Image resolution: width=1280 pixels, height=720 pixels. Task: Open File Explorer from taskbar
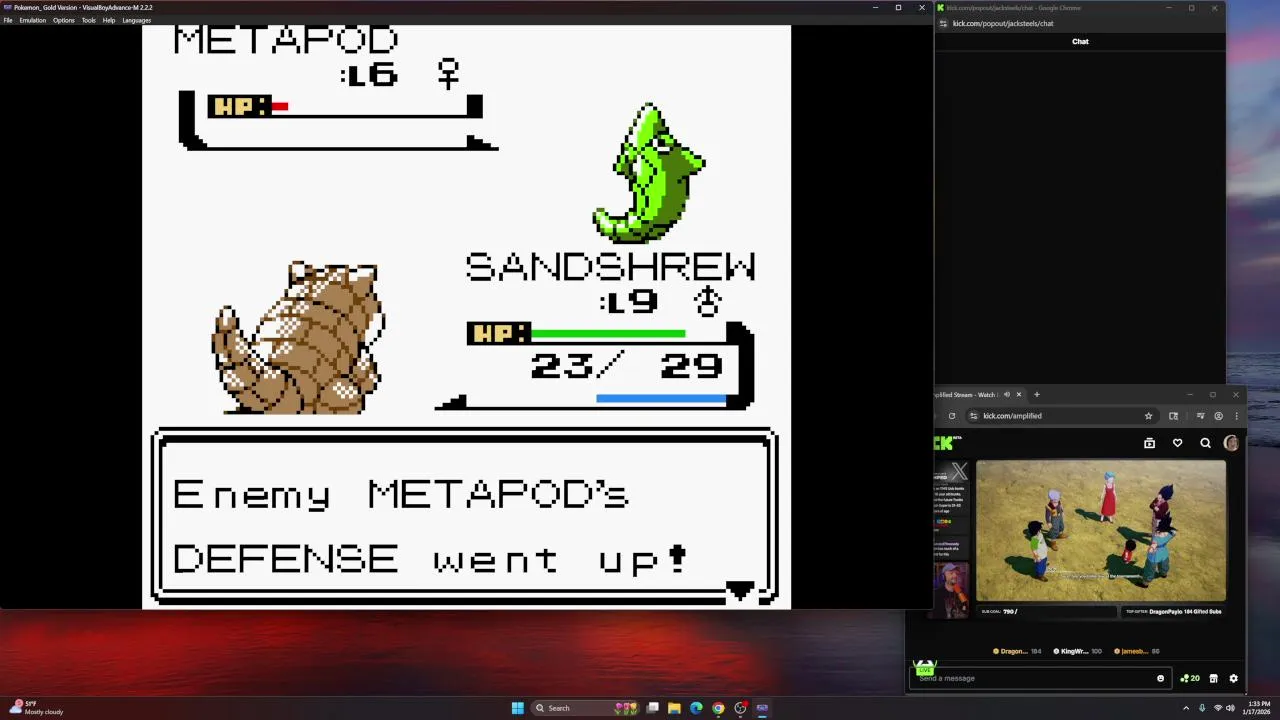(675, 708)
